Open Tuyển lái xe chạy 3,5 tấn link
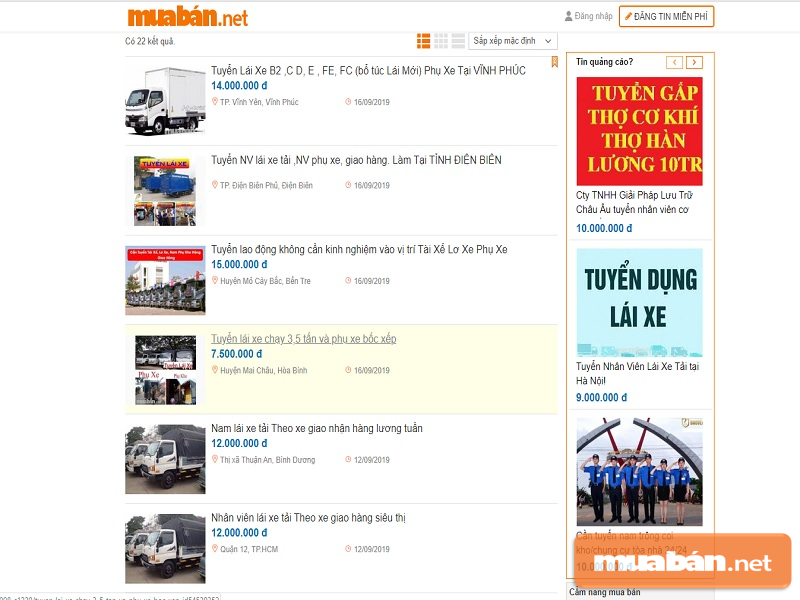 (304, 339)
